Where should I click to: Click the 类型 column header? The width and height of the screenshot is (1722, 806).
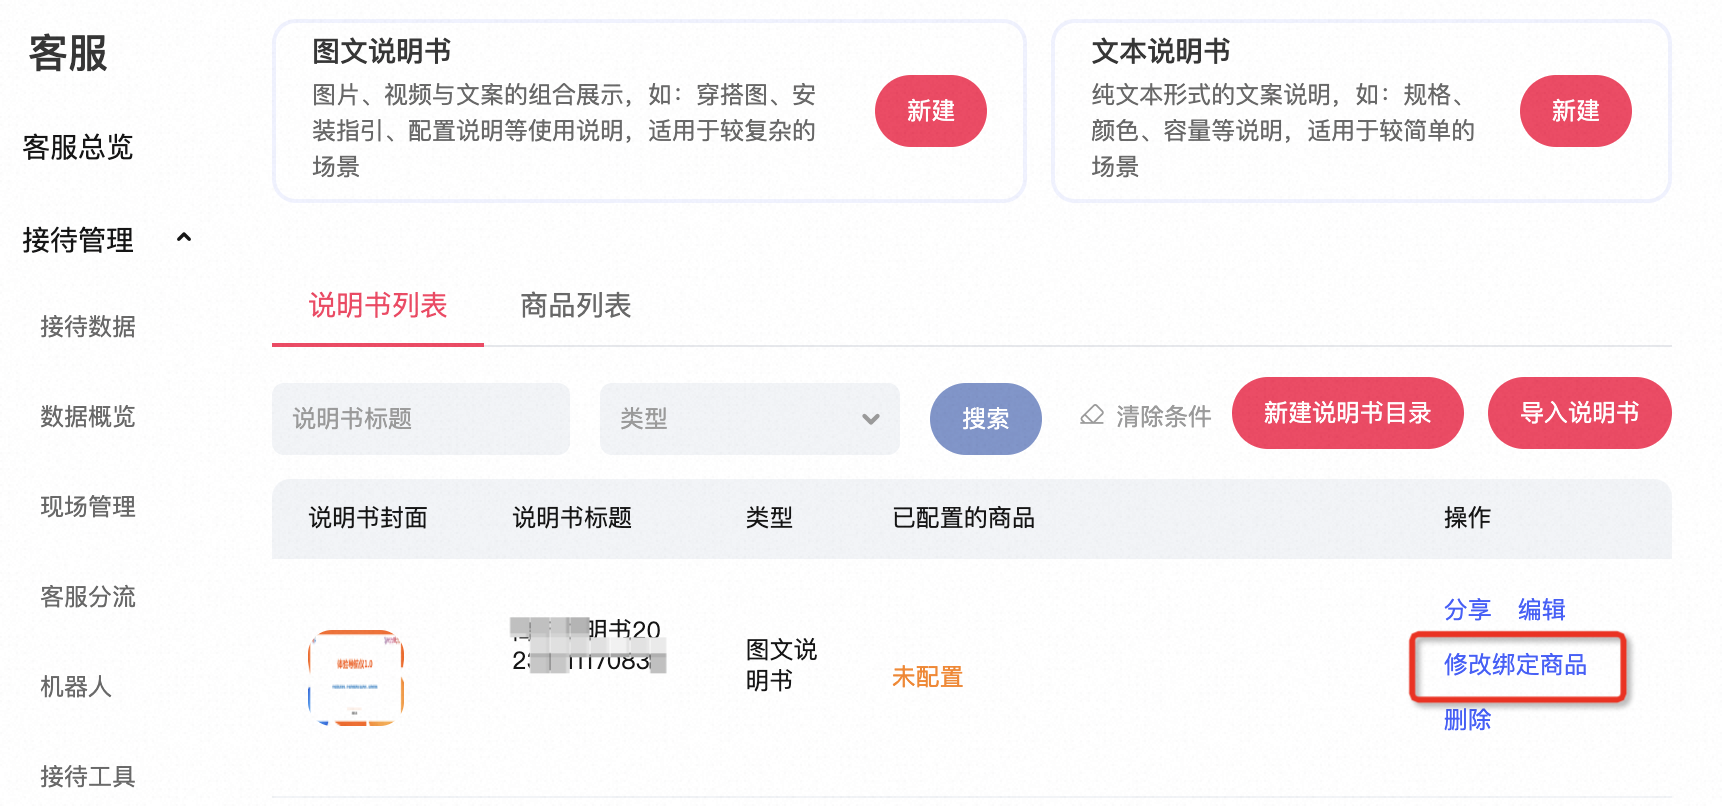tap(770, 518)
